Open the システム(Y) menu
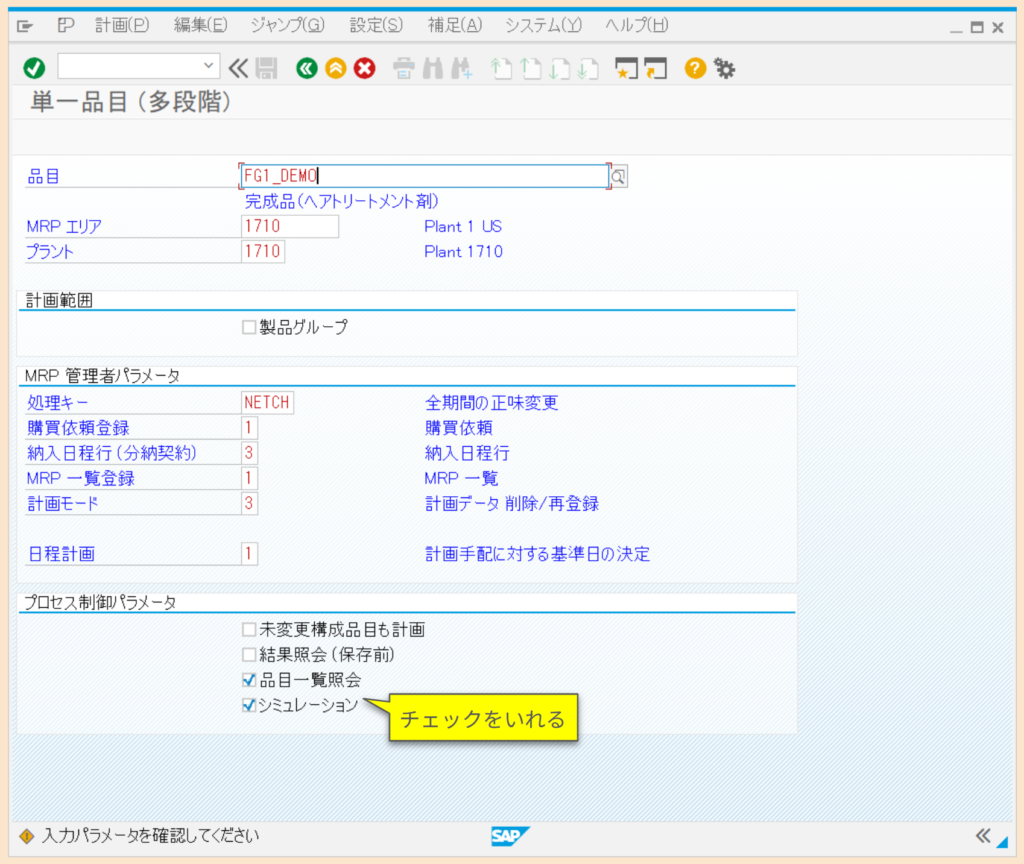The width and height of the screenshot is (1024, 864). (543, 25)
